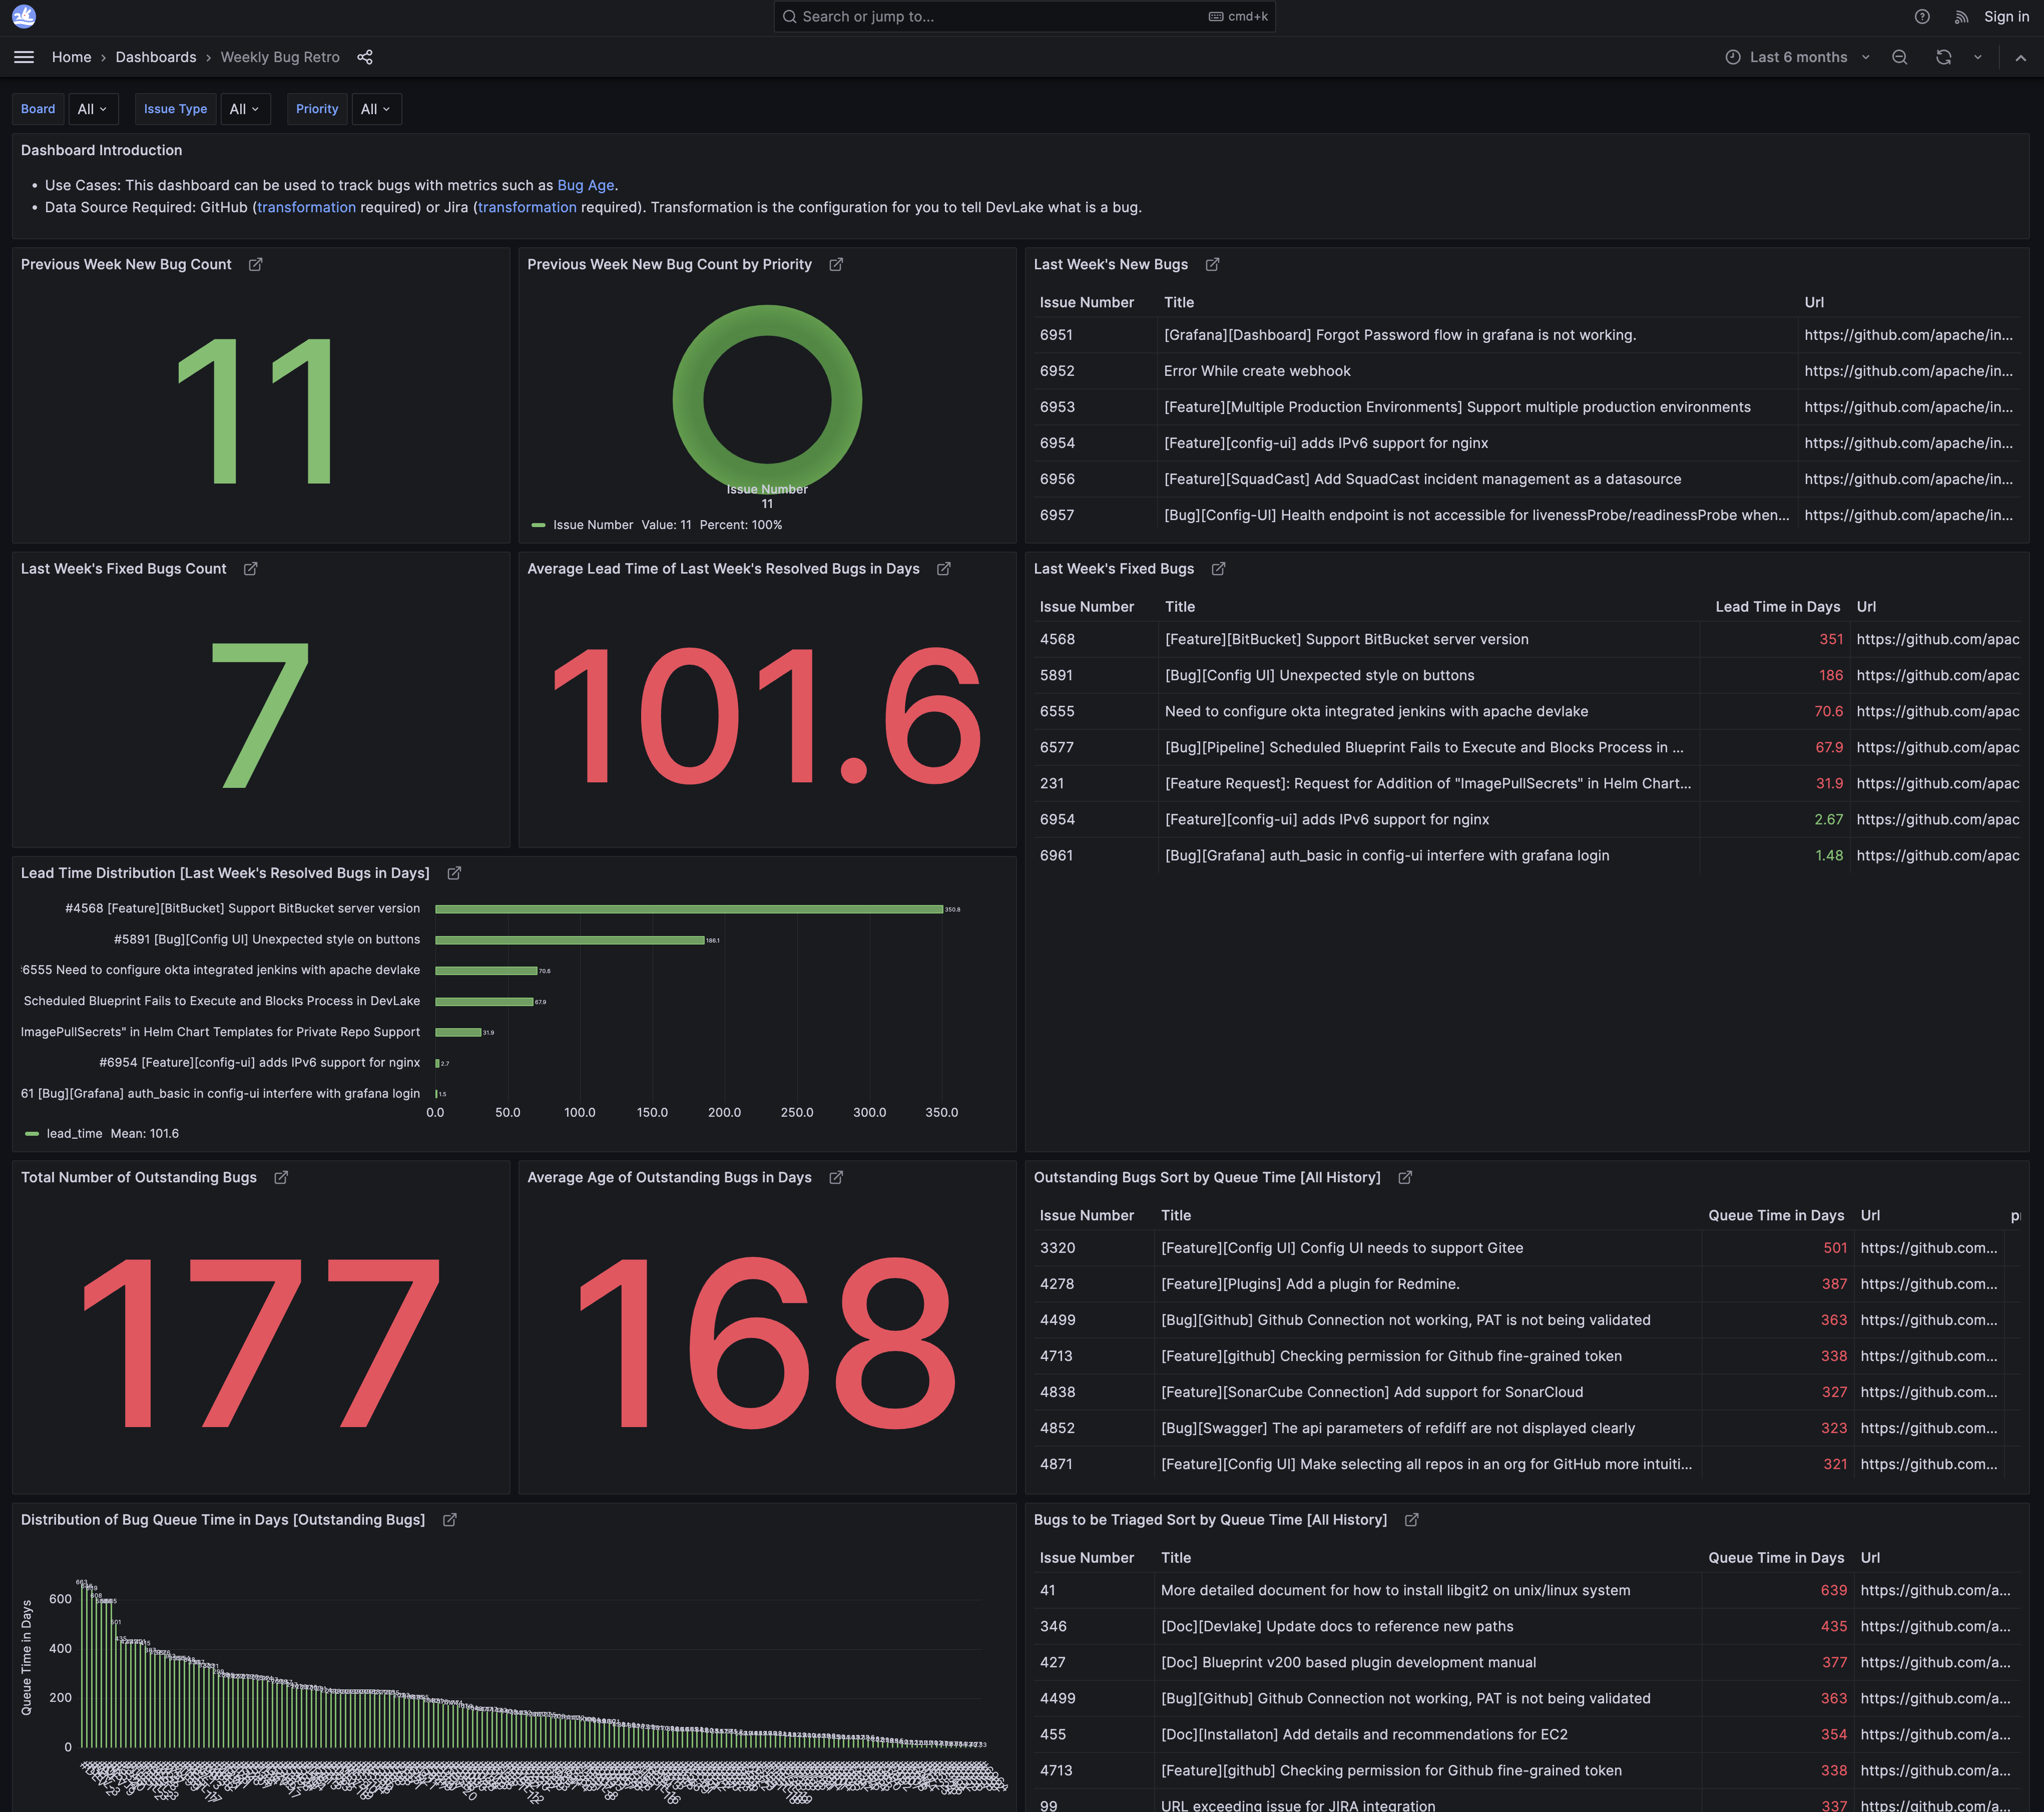2044x1812 pixels.
Task: Open external link icon on Previous Week New Bug Count
Action: pyautogui.click(x=256, y=264)
